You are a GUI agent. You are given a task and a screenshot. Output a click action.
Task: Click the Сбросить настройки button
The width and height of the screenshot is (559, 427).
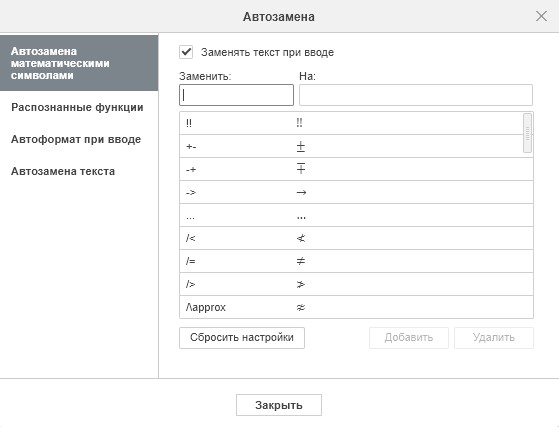point(242,338)
